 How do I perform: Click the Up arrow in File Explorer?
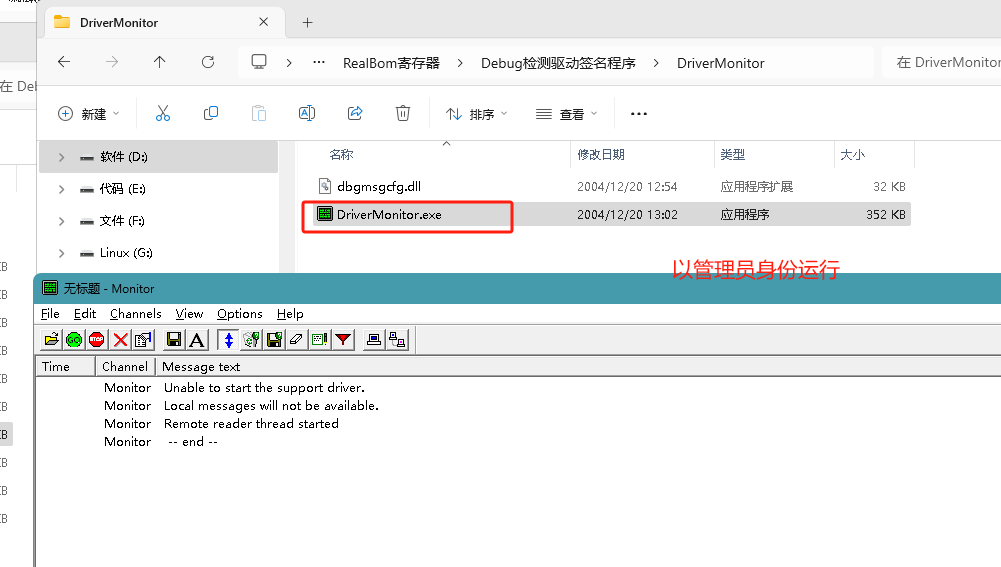tap(160, 62)
